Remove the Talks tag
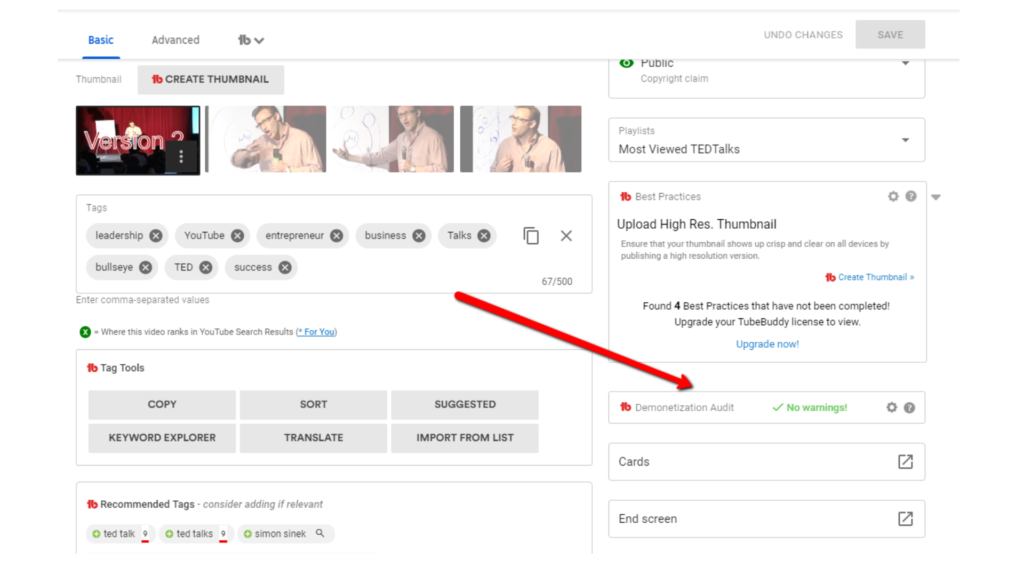Image resolution: width=1024 pixels, height=576 pixels. click(x=484, y=236)
